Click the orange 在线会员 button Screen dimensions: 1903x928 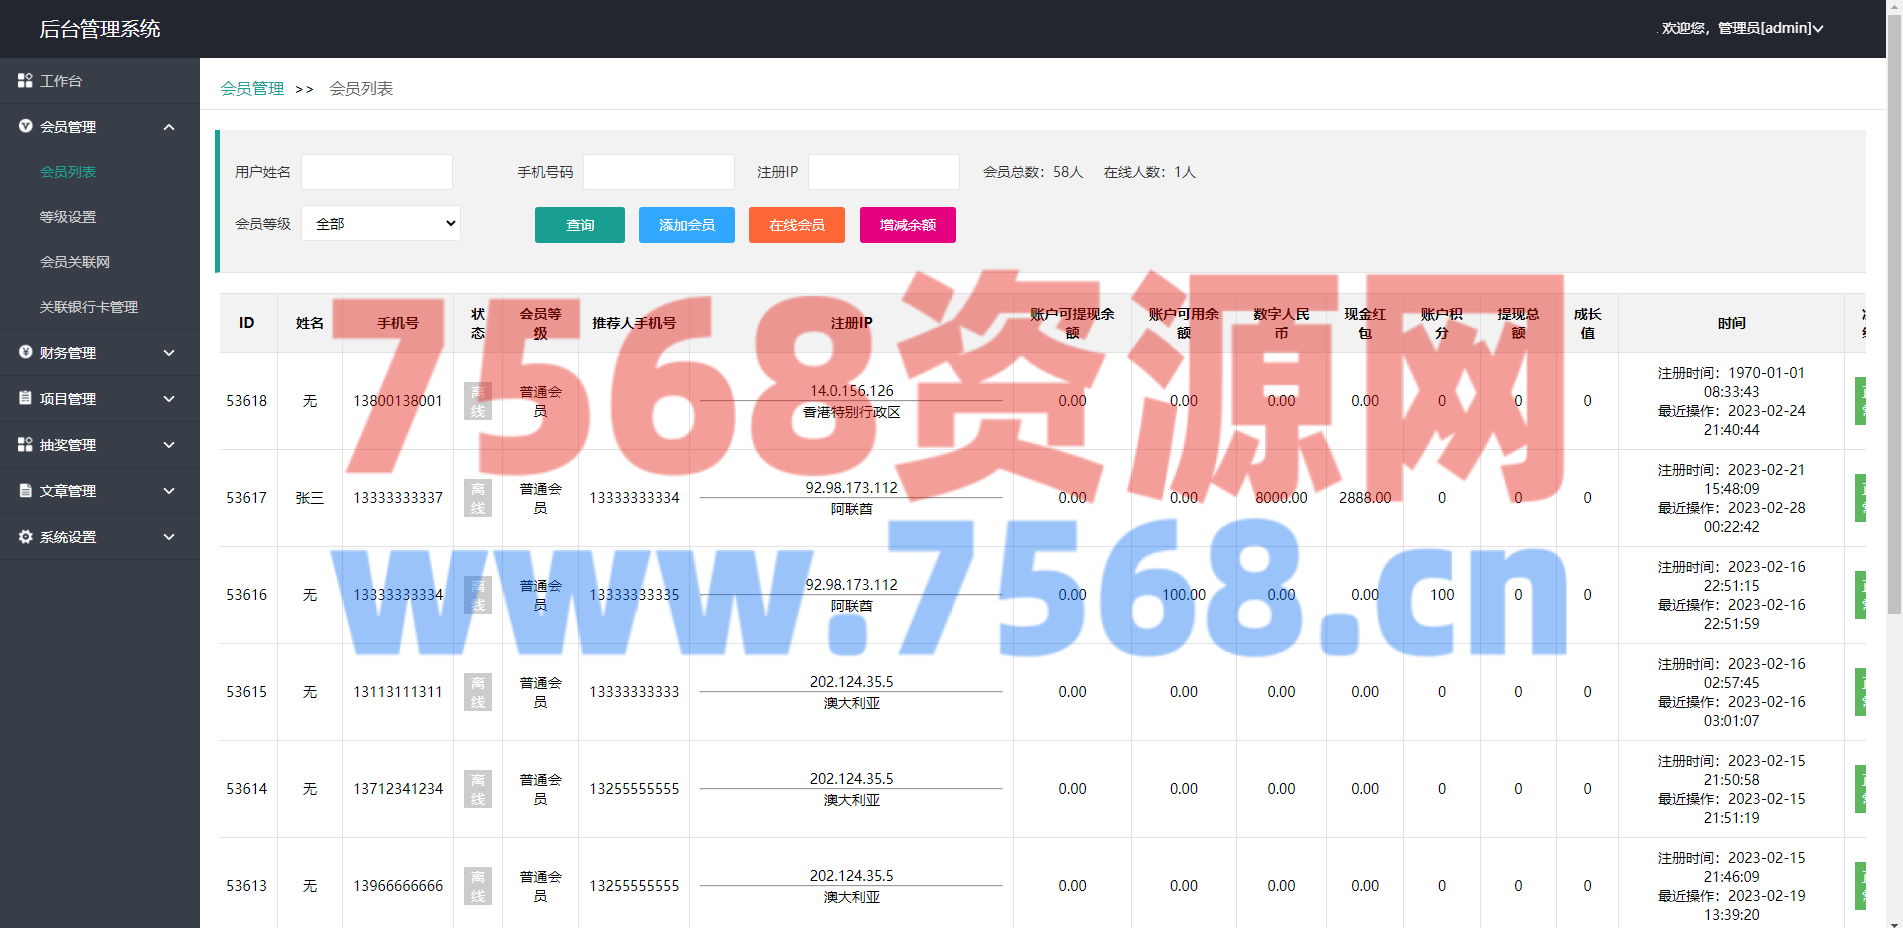point(796,225)
